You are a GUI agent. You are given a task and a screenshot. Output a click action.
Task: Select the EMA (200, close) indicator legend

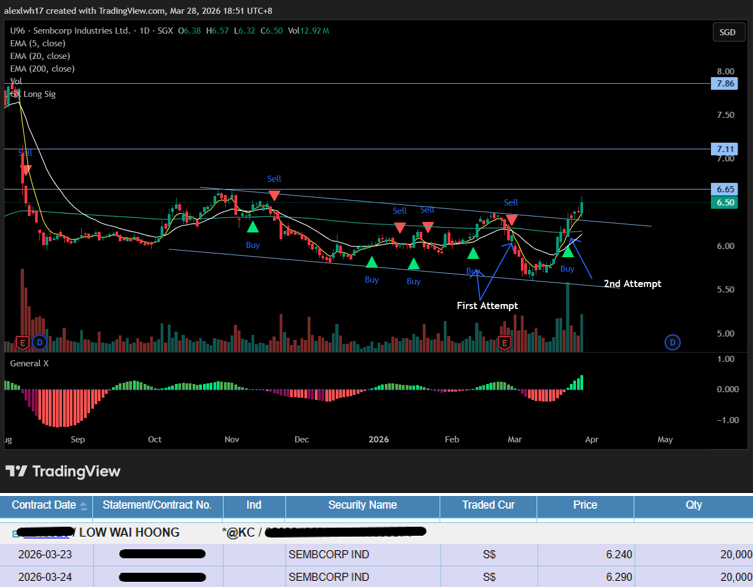coord(42,69)
